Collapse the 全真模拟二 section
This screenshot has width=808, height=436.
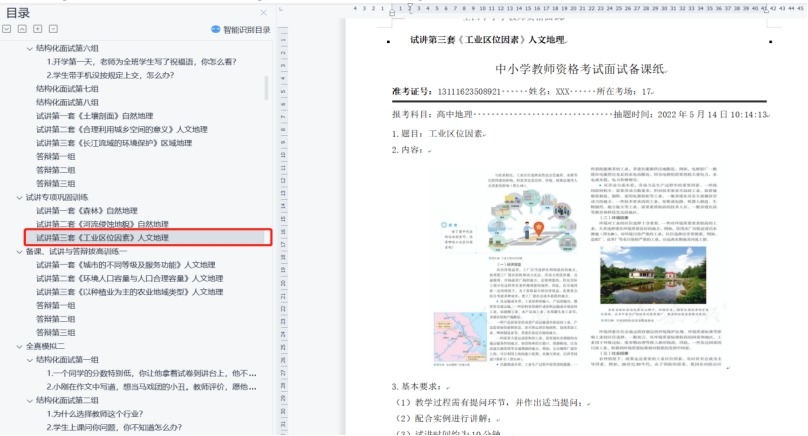[18, 346]
